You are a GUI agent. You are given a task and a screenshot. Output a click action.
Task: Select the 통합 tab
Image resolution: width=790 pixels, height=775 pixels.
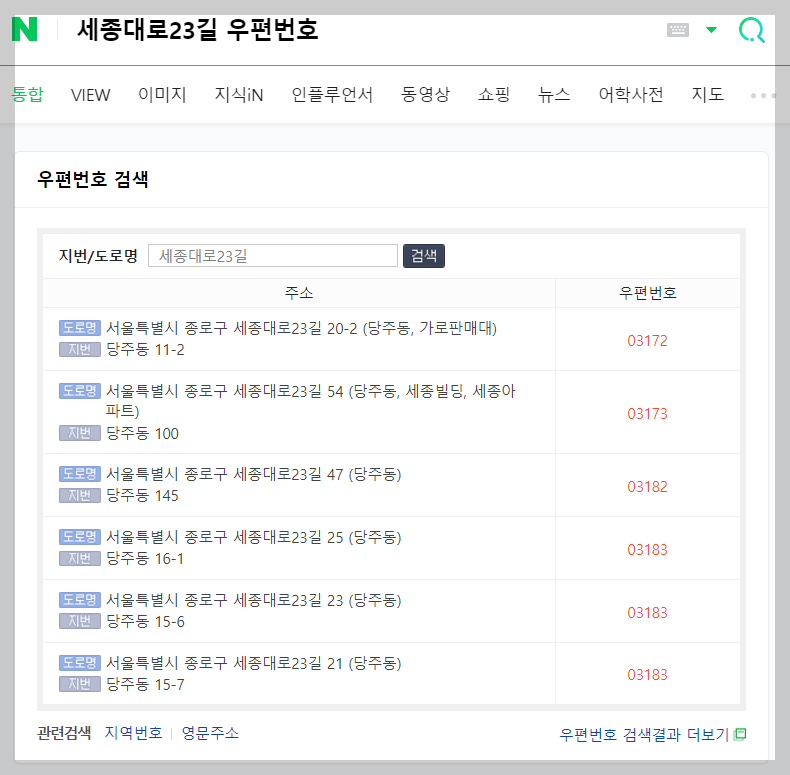[x=28, y=94]
